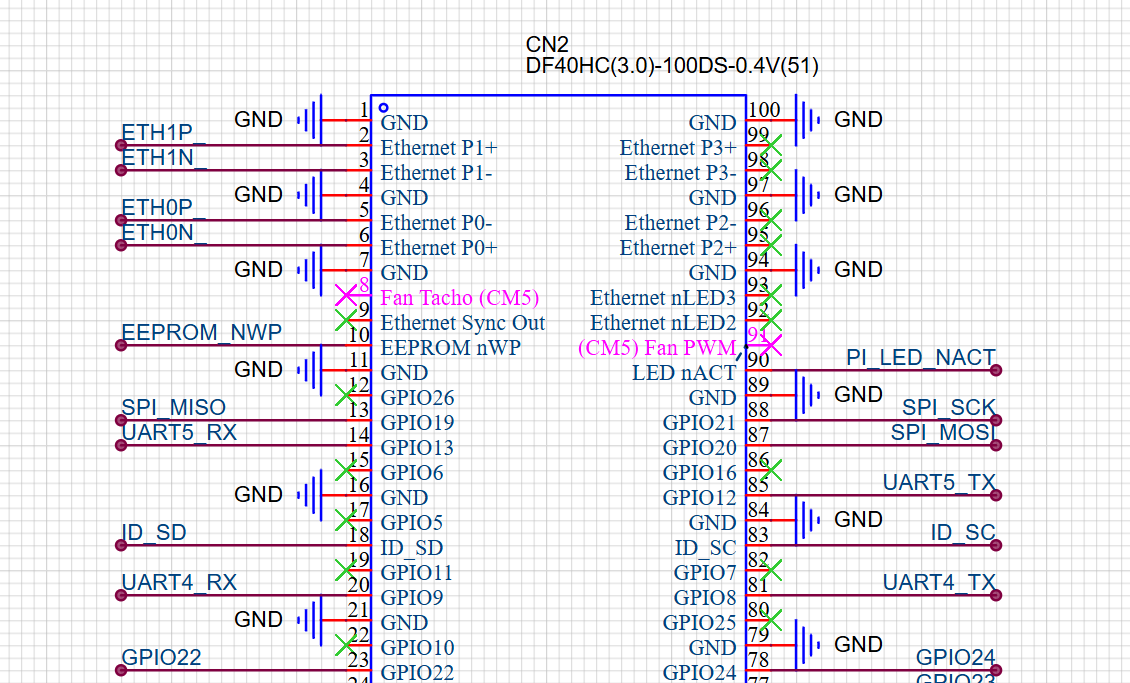The image size is (1130, 683).
Task: Click the magenta no-connect cross on pin 91
Action: (x=771, y=345)
